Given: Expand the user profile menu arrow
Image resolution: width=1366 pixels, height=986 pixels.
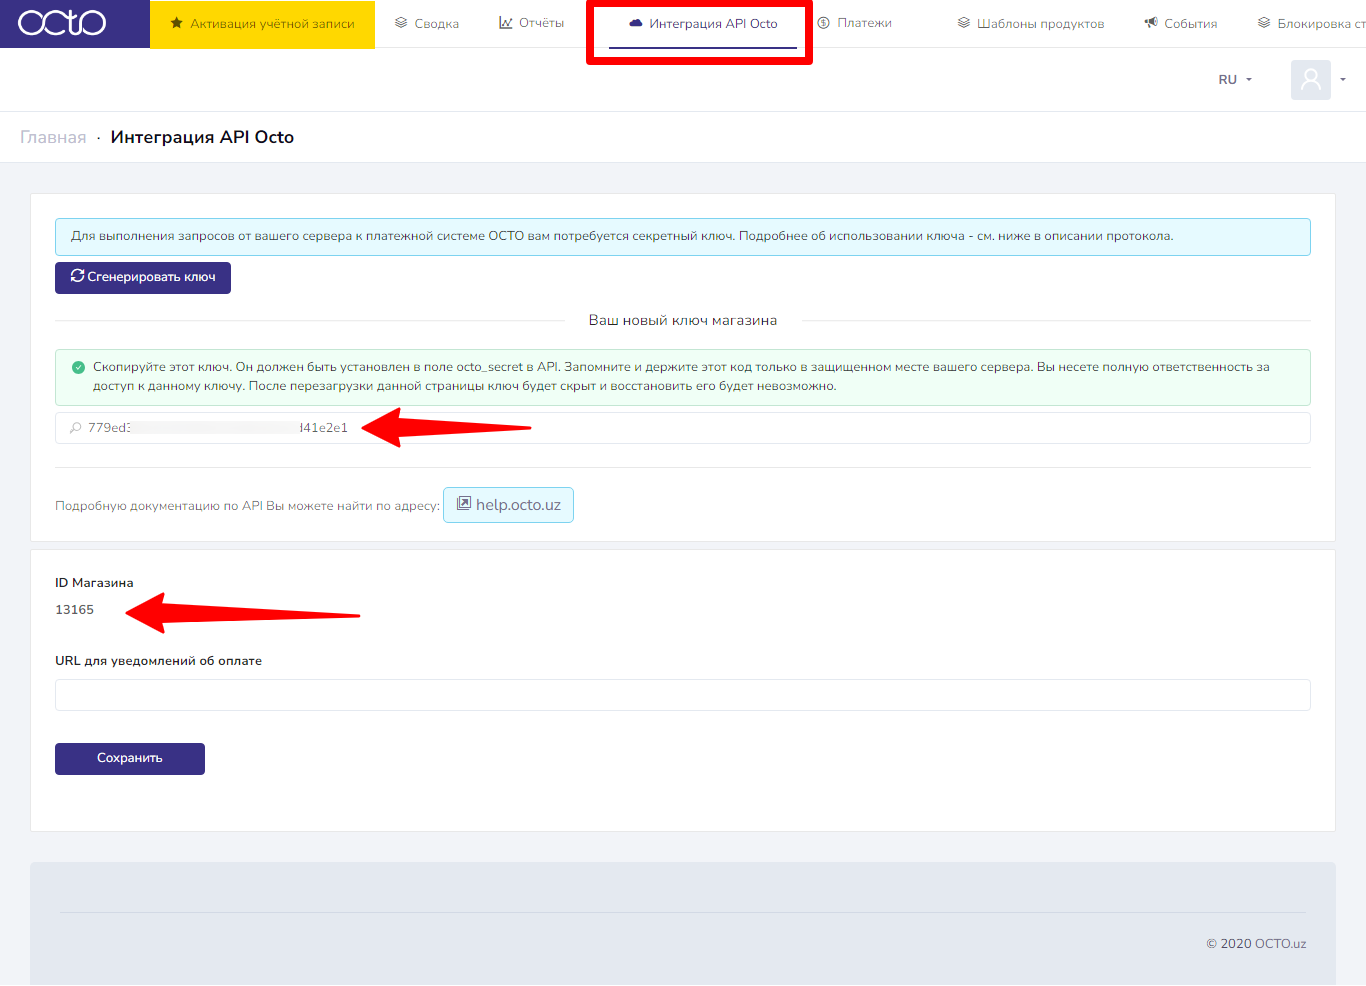Looking at the screenshot, I should (1343, 80).
